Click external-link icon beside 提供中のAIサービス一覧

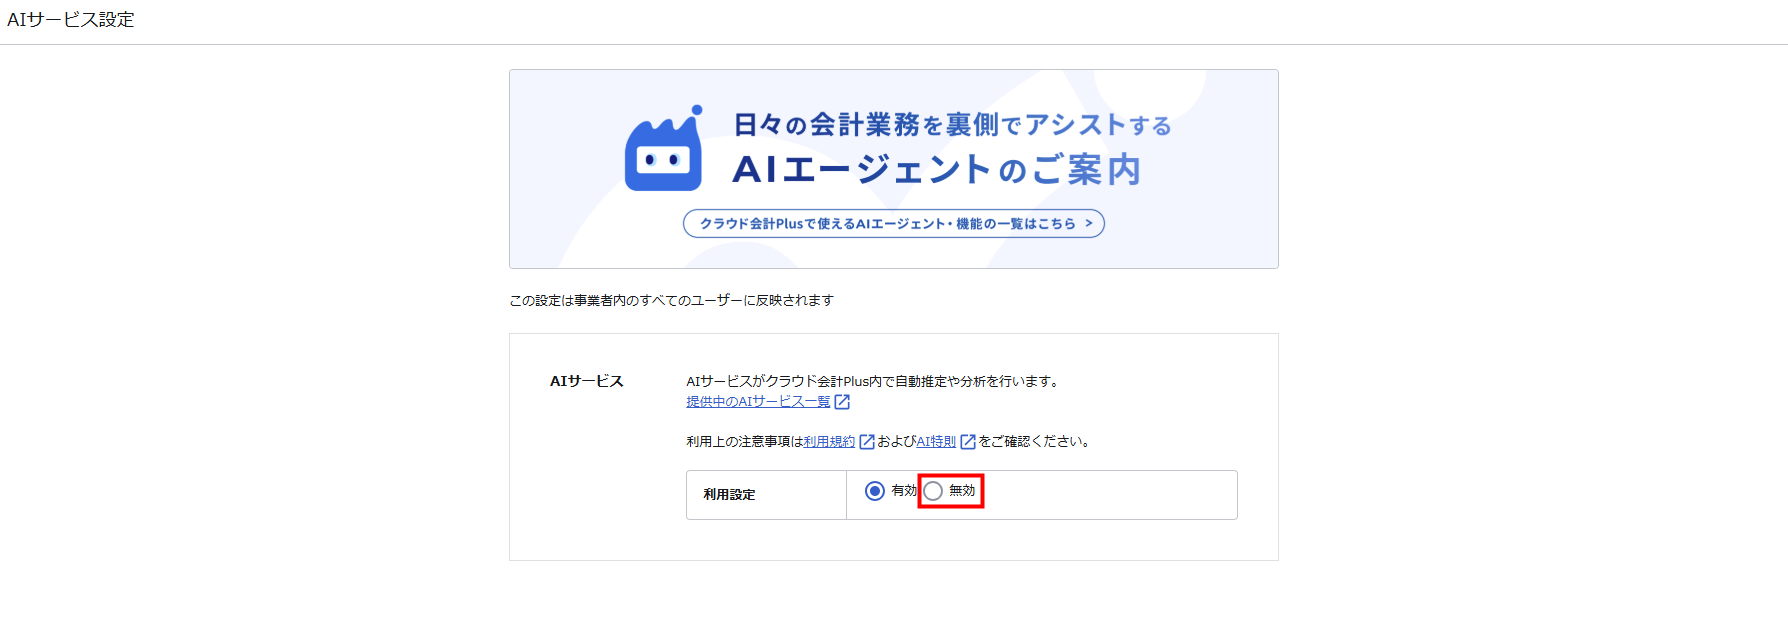pyautogui.click(x=843, y=402)
